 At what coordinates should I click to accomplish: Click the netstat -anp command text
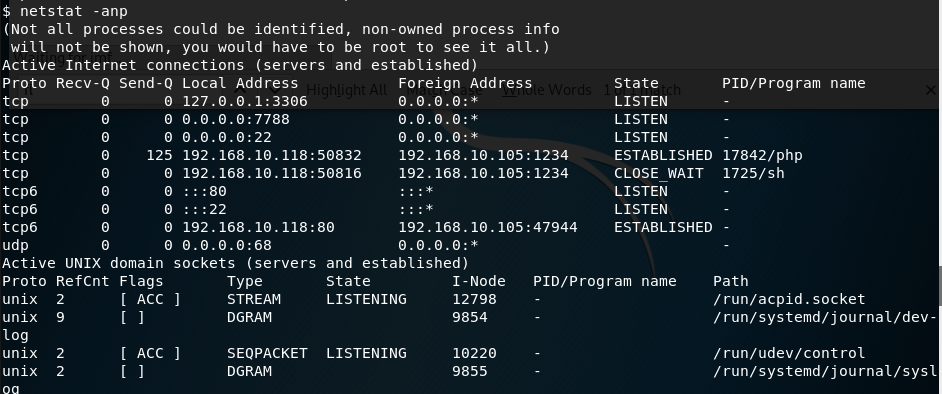(74, 11)
